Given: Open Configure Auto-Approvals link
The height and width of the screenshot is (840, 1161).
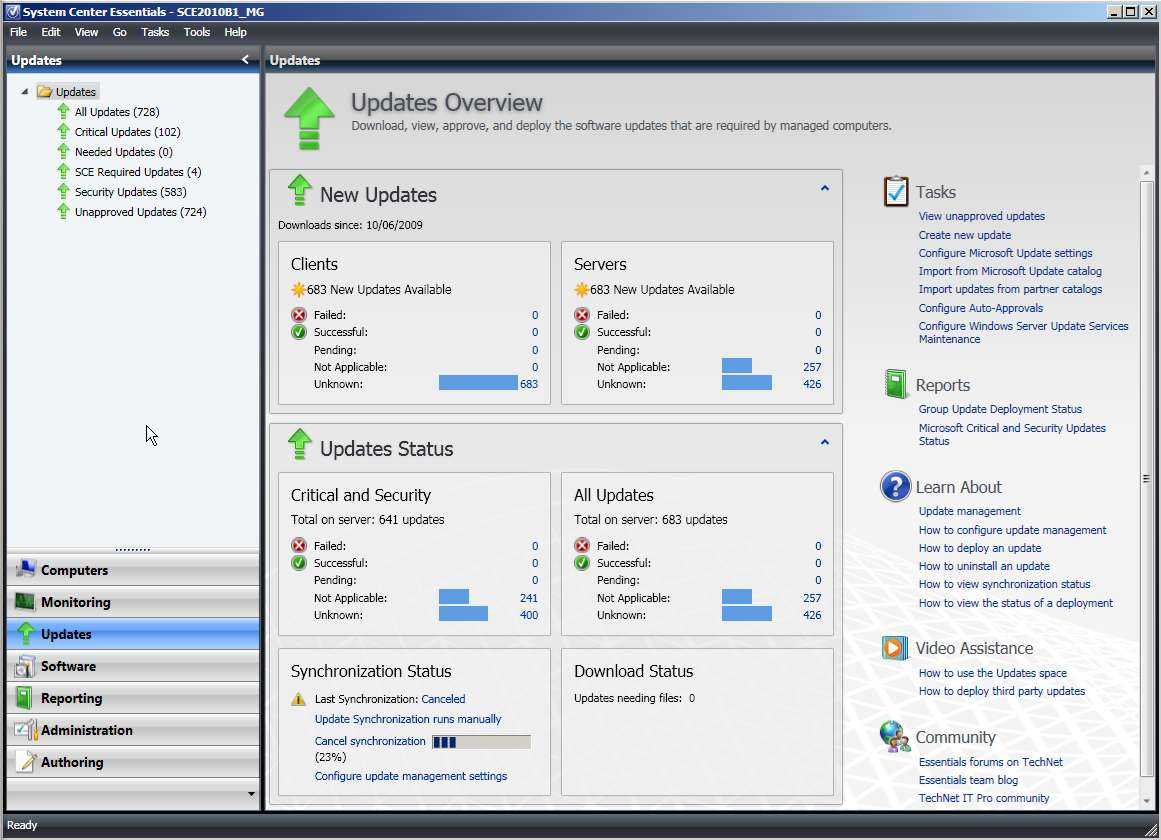Looking at the screenshot, I should click(x=981, y=307).
